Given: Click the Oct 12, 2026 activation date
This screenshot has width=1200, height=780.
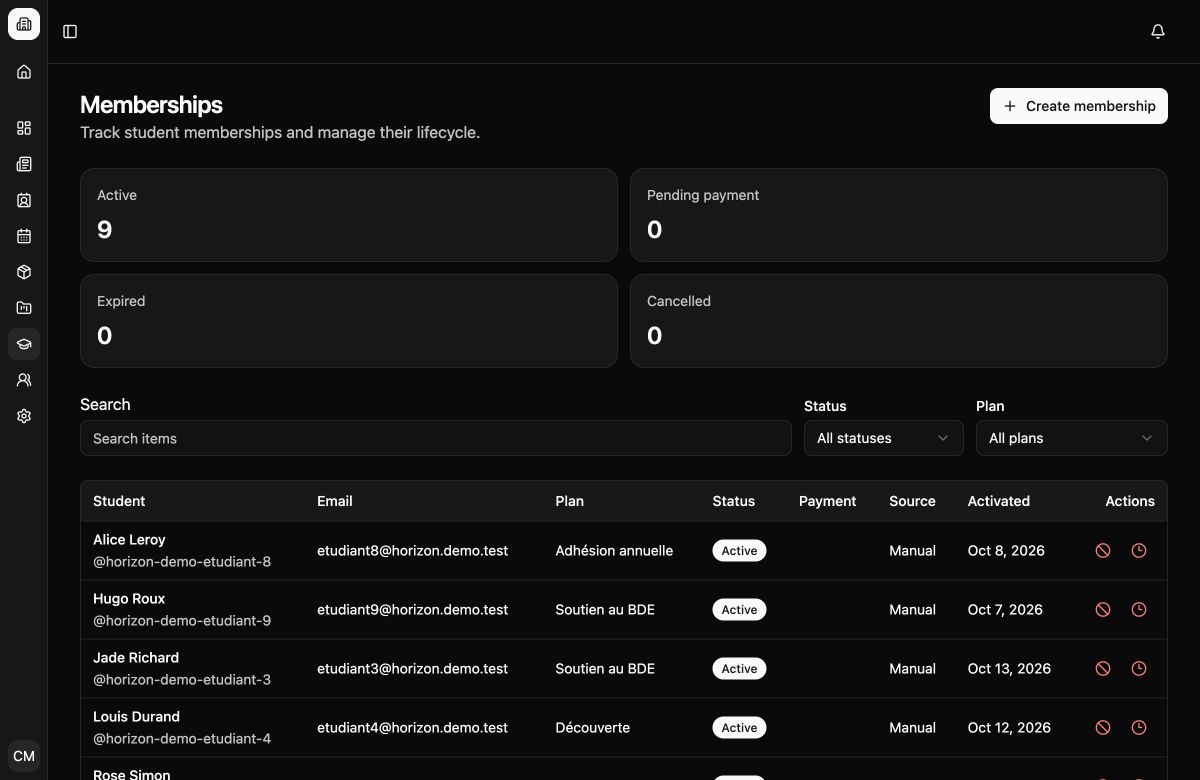Looking at the screenshot, I should pyautogui.click(x=1009, y=728).
